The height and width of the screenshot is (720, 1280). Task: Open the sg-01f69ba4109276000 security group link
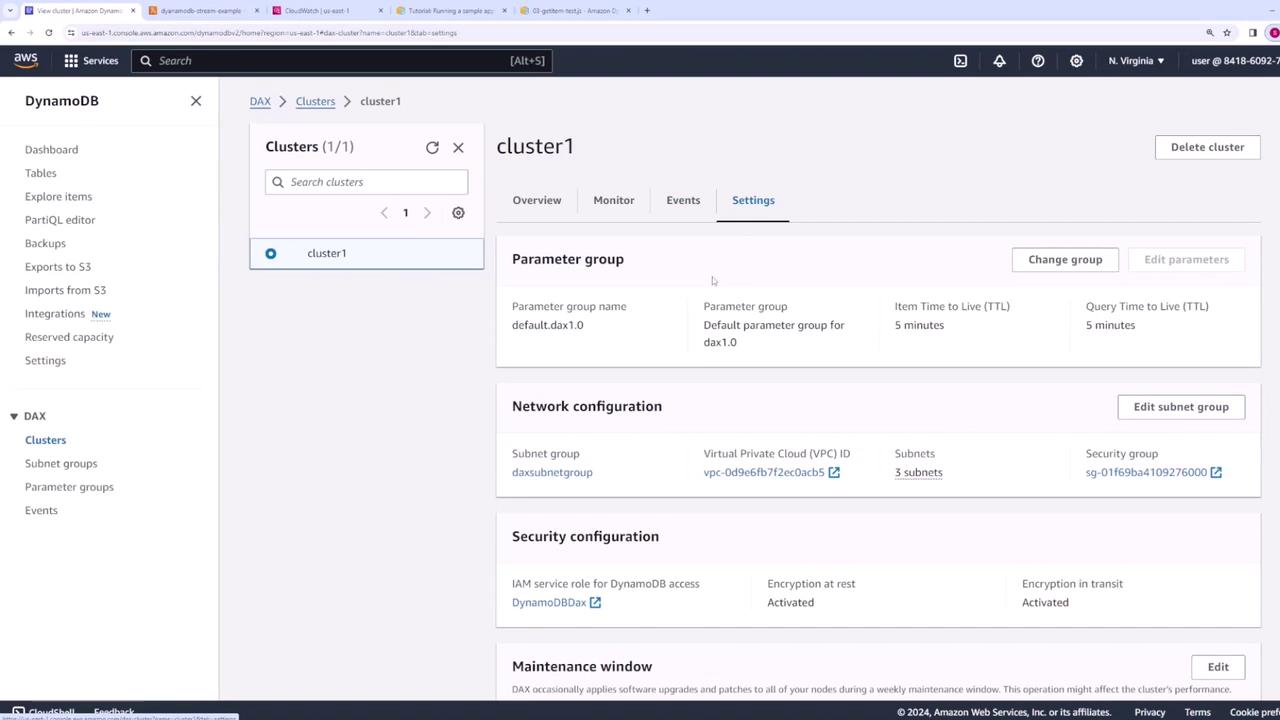pos(1146,473)
